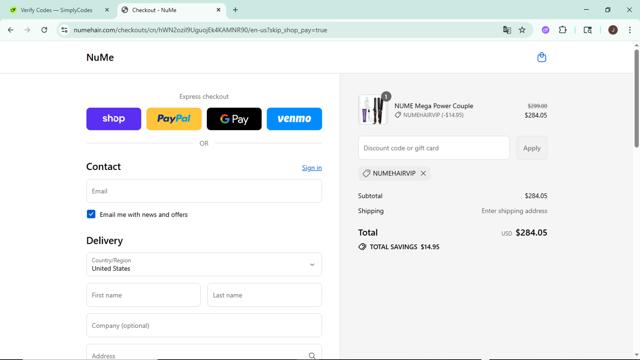Click the Sign in link

point(312,168)
